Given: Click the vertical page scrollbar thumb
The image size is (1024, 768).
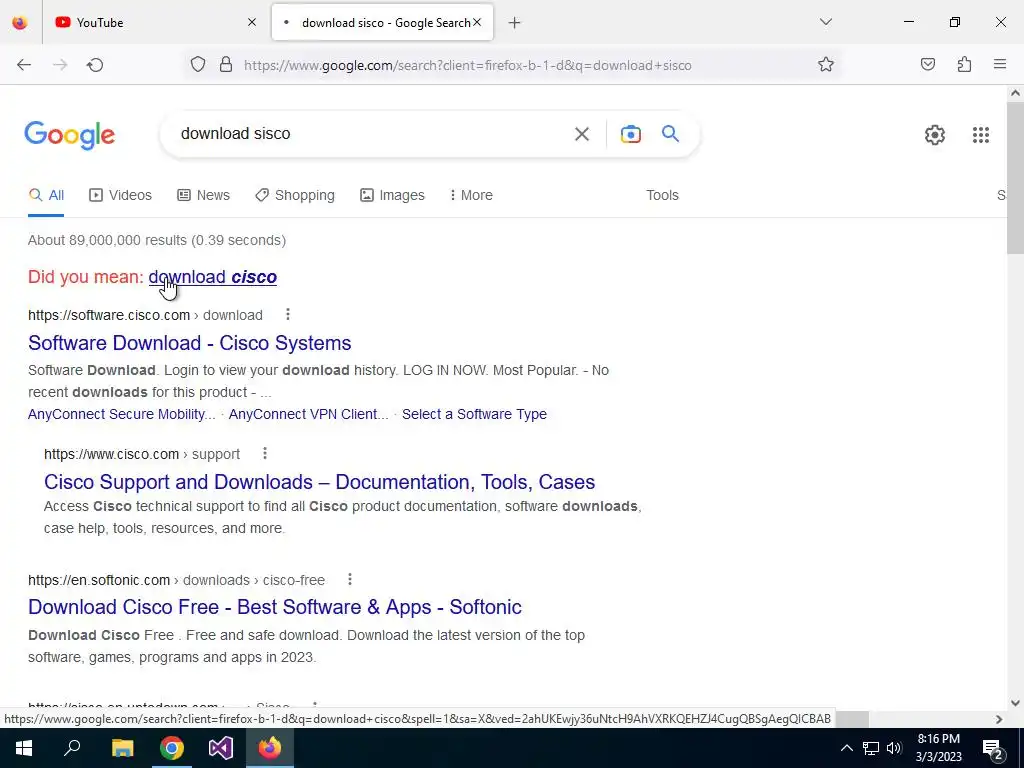Looking at the screenshot, I should tap(1015, 178).
